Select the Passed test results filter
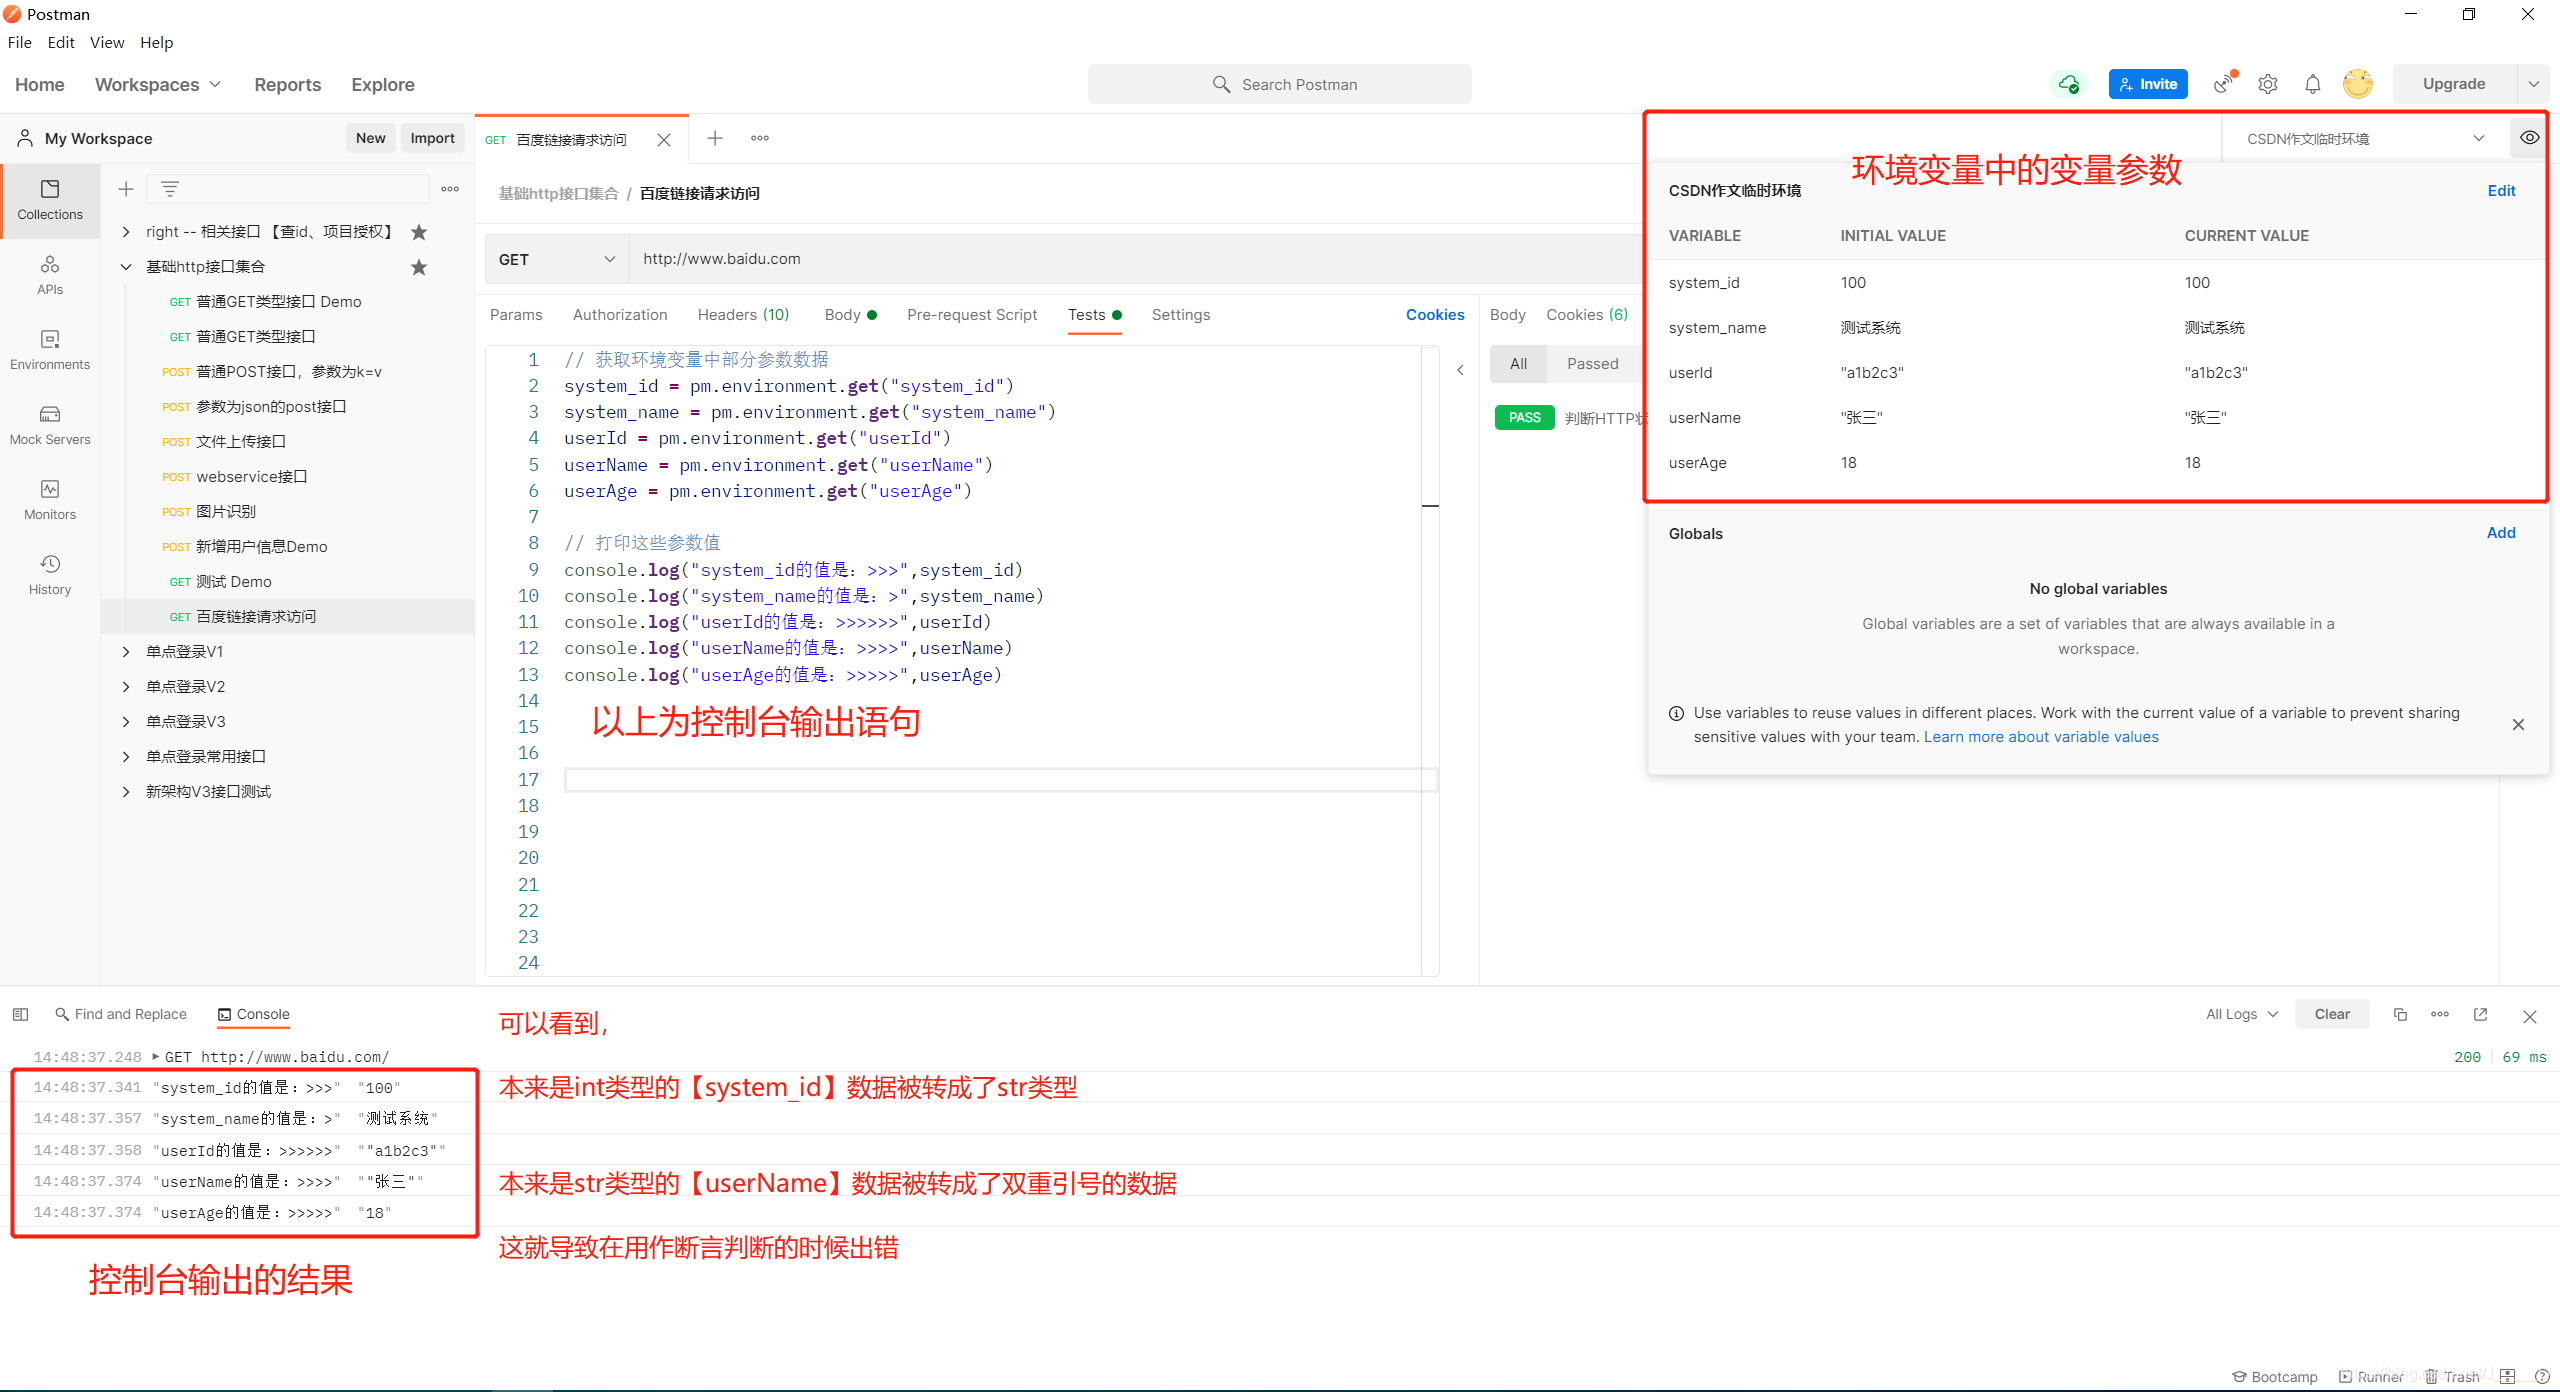The height and width of the screenshot is (1392, 2560). pos(1592,364)
